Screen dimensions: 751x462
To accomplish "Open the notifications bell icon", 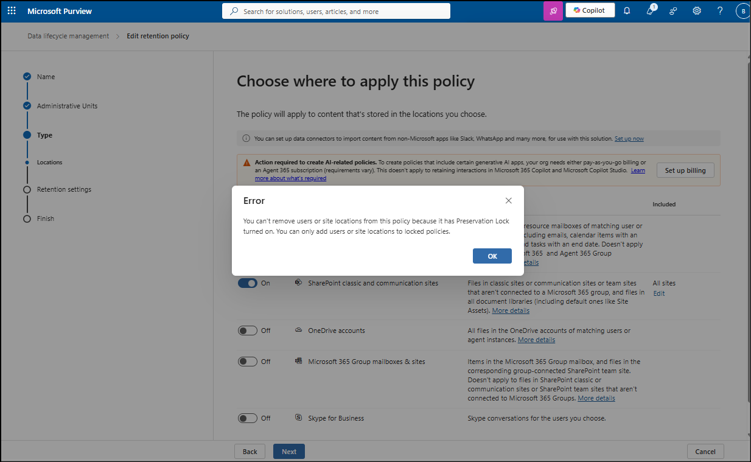I will 627,11.
